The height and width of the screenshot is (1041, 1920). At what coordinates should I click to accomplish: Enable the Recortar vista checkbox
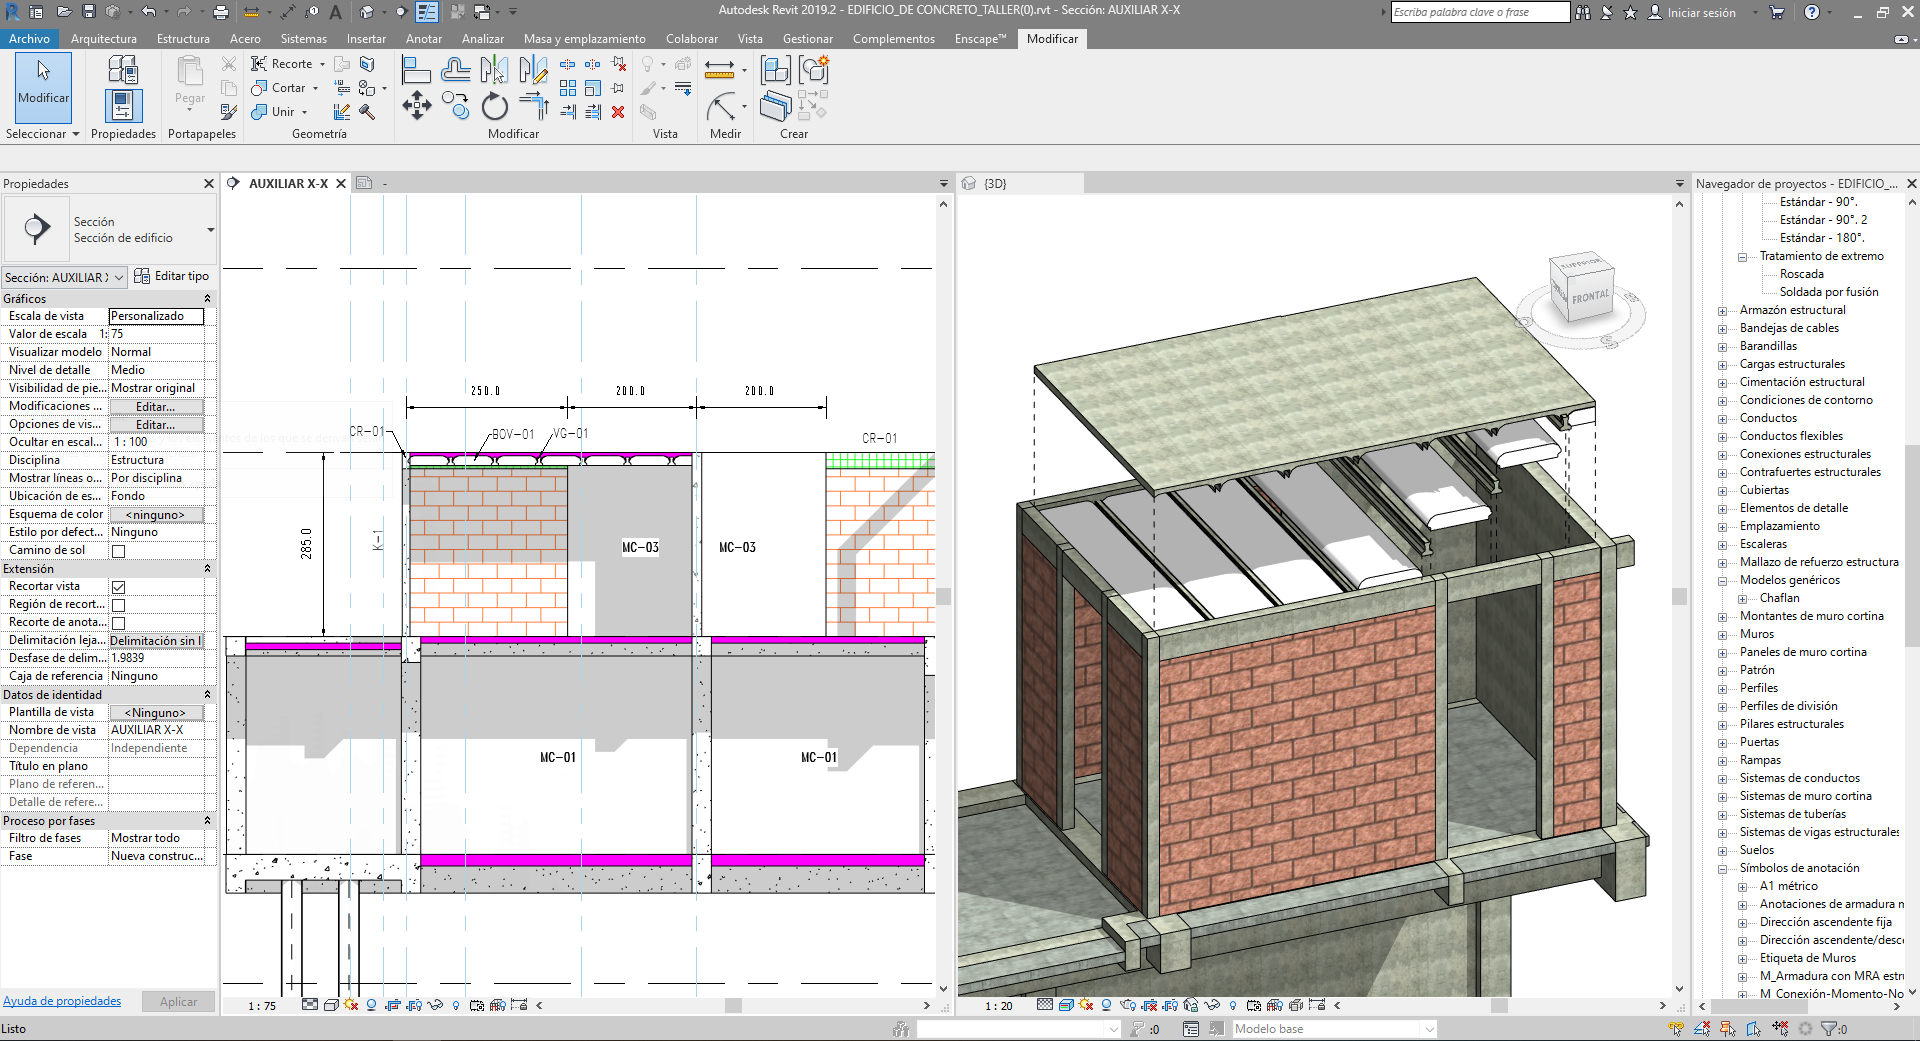(x=118, y=586)
